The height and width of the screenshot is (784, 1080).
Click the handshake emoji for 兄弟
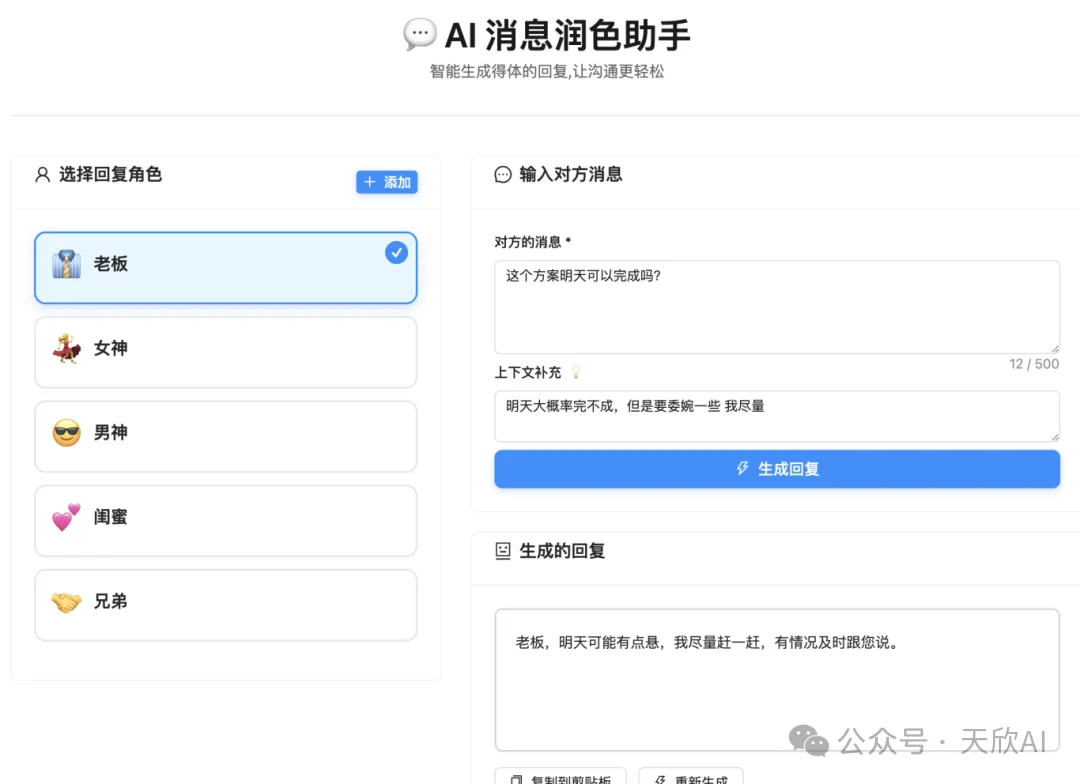pos(66,601)
